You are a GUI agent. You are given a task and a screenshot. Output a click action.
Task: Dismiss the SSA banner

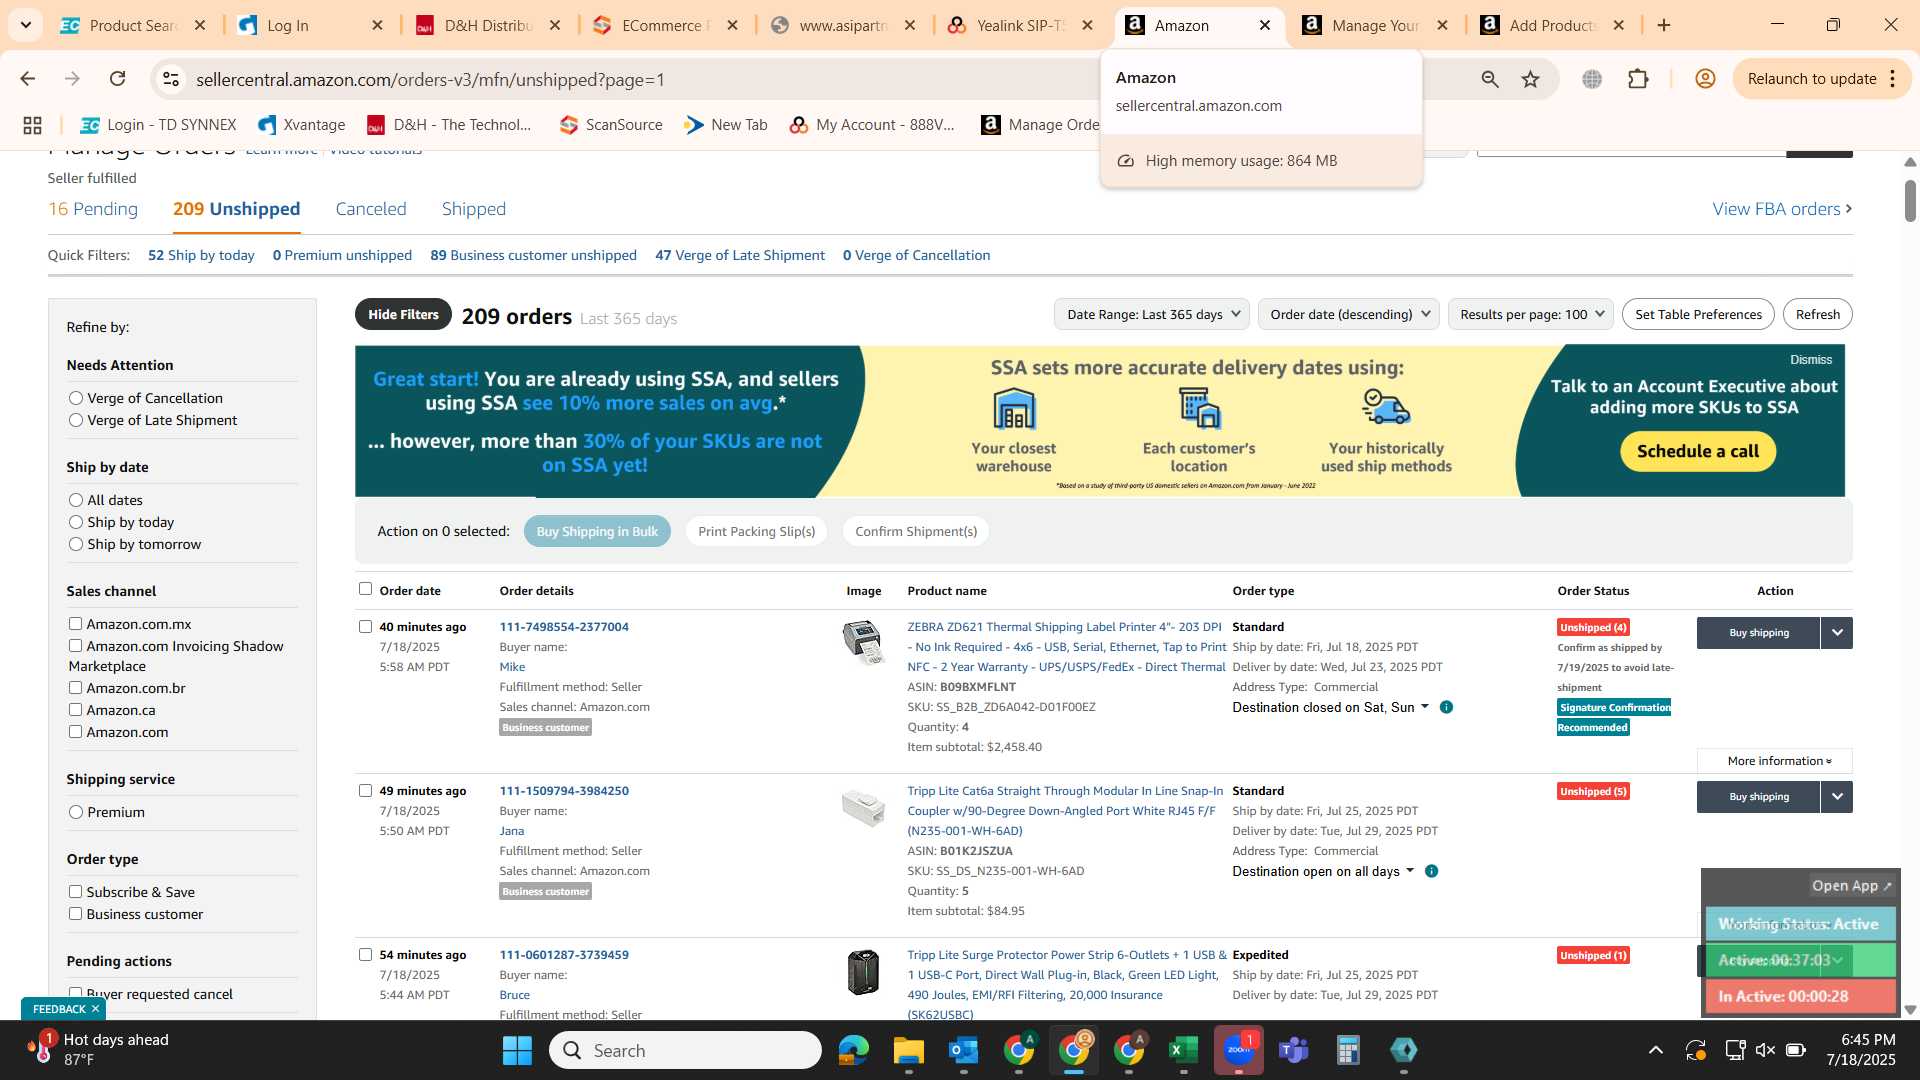click(x=1811, y=360)
